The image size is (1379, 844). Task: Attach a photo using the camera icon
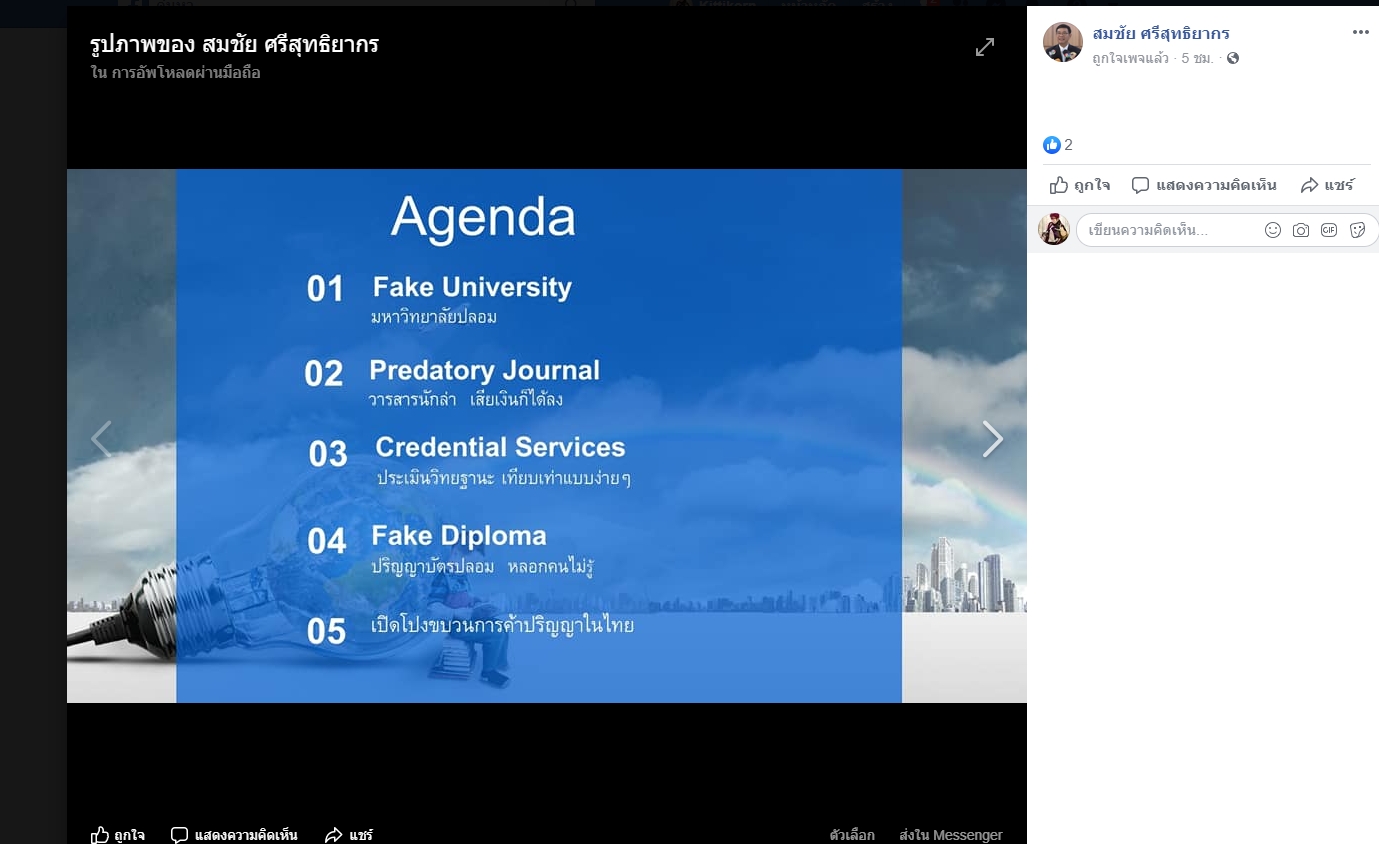click(1300, 230)
